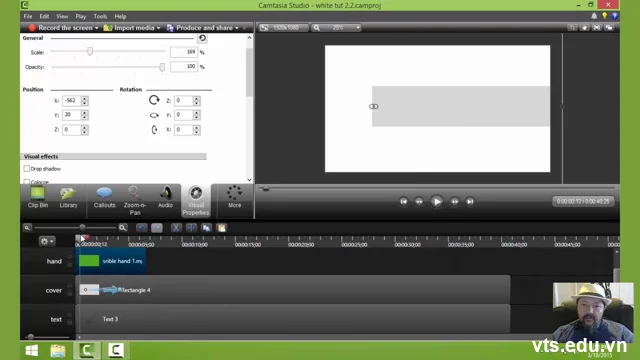Click the Import media button

129,28
